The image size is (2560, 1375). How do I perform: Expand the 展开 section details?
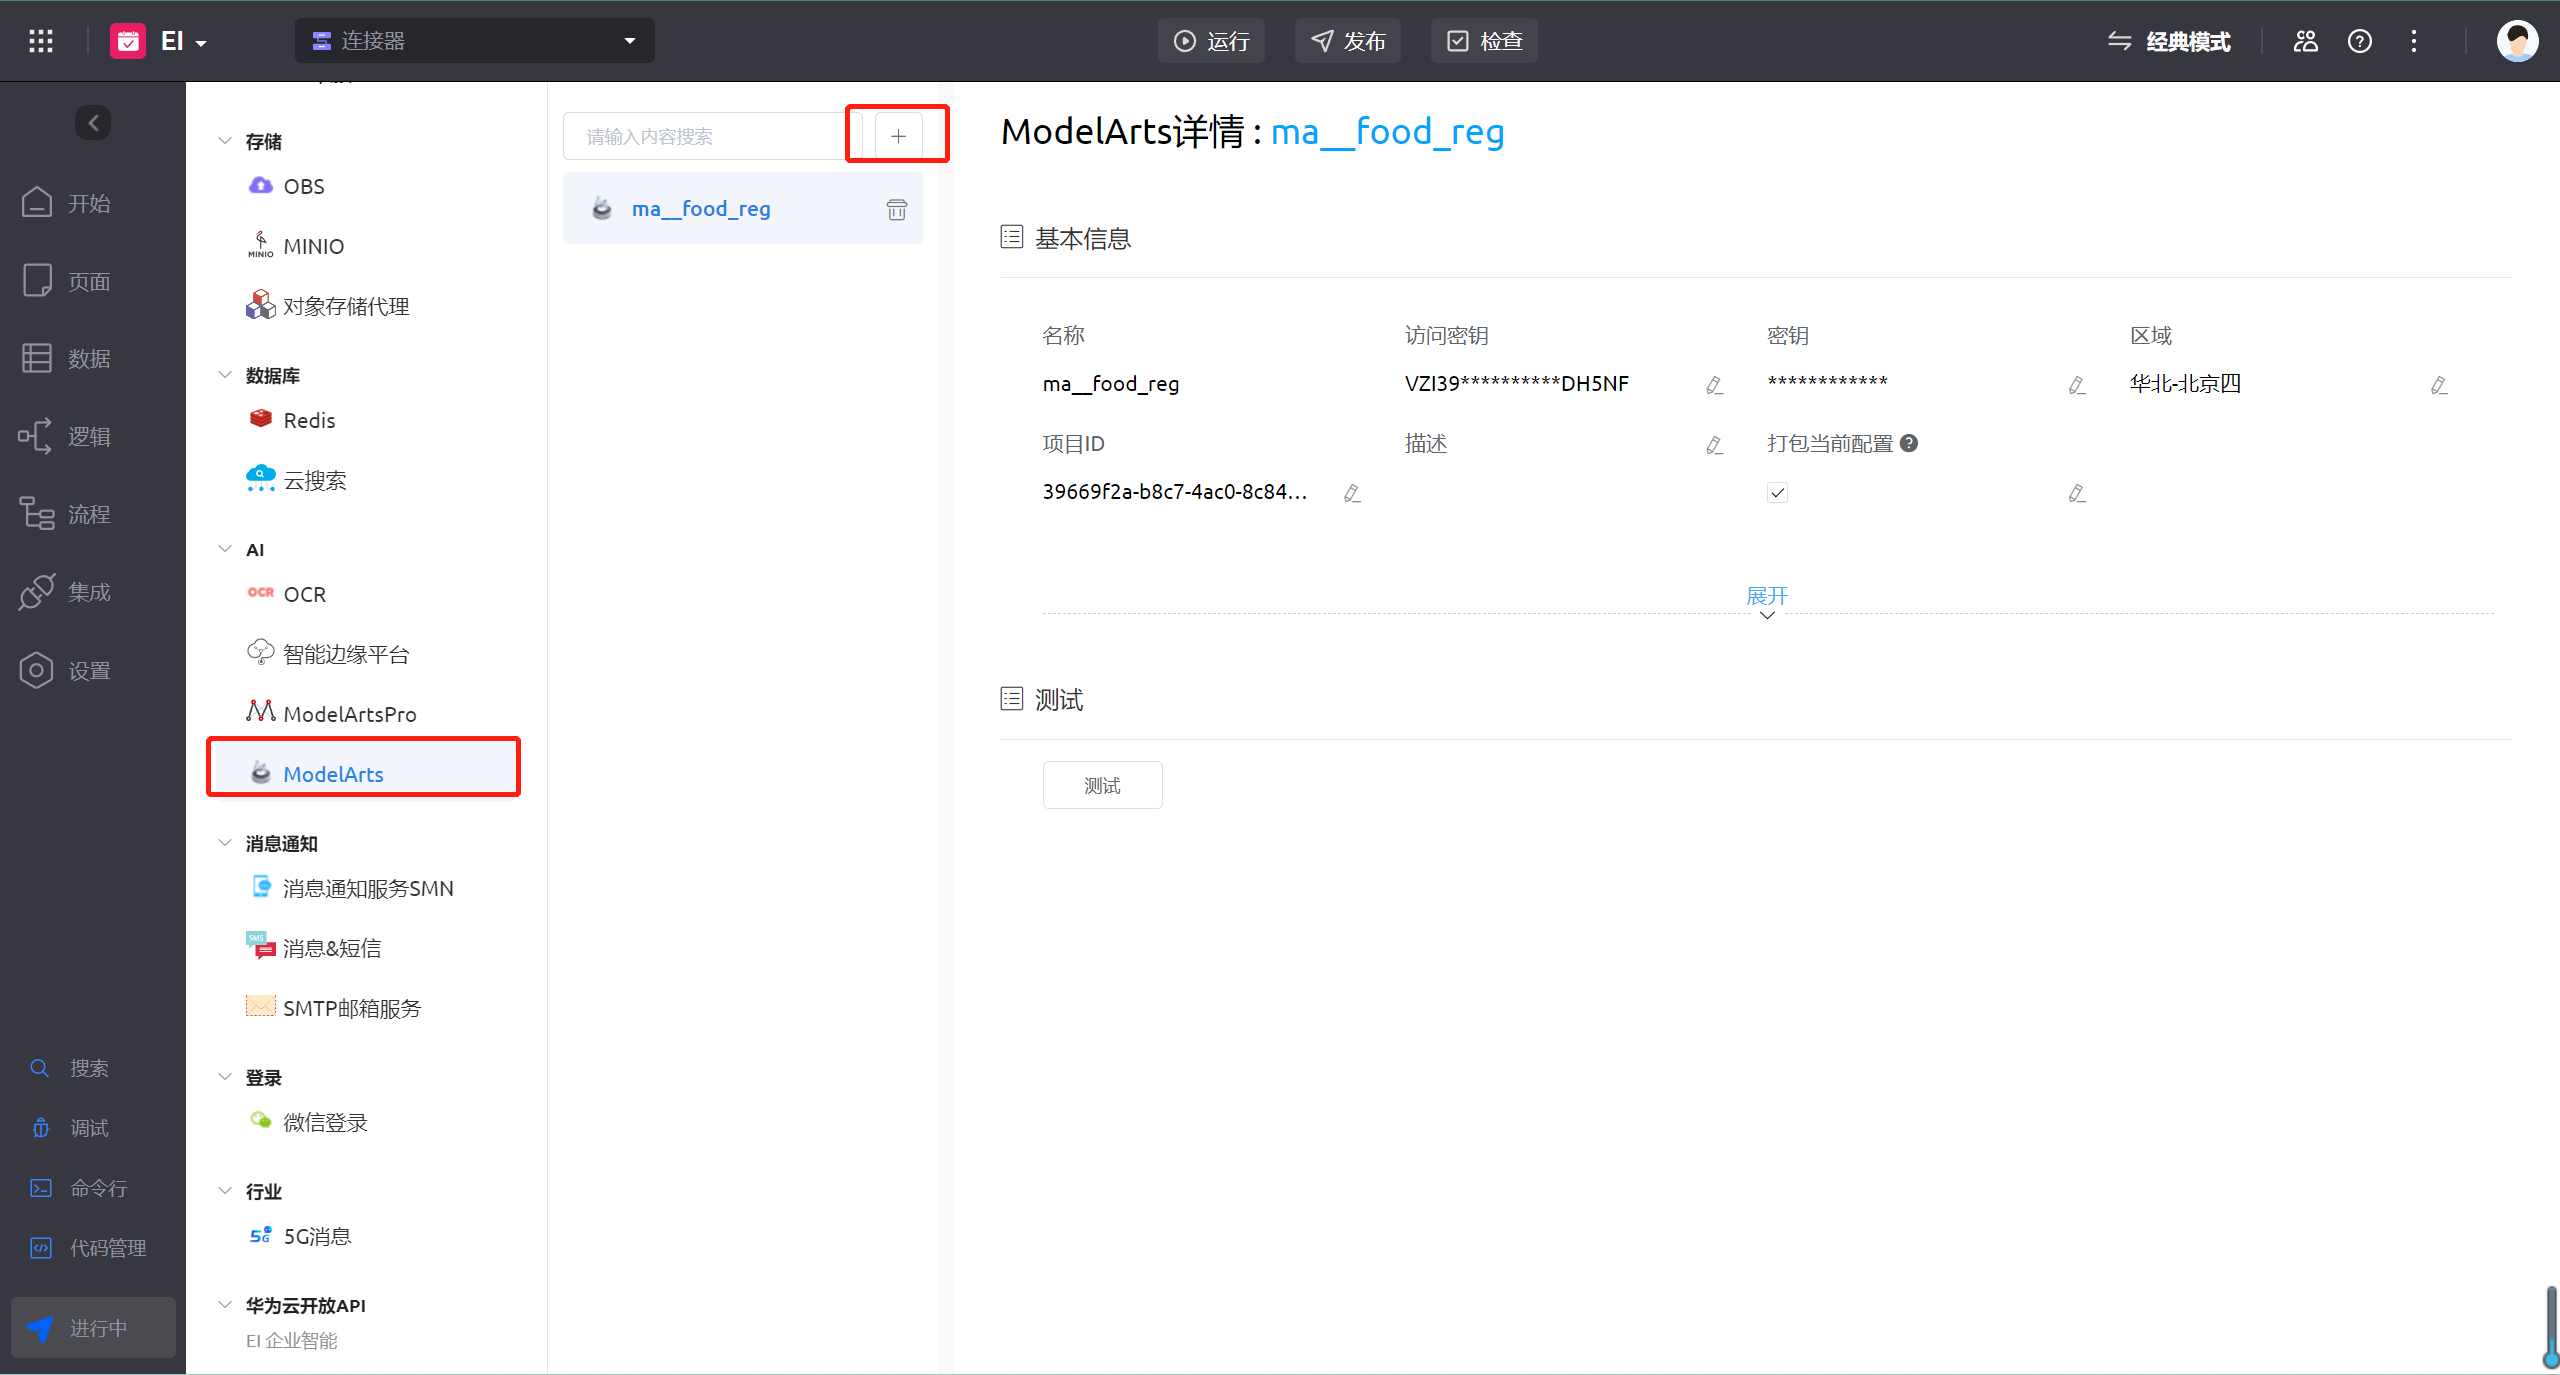pyautogui.click(x=1766, y=596)
